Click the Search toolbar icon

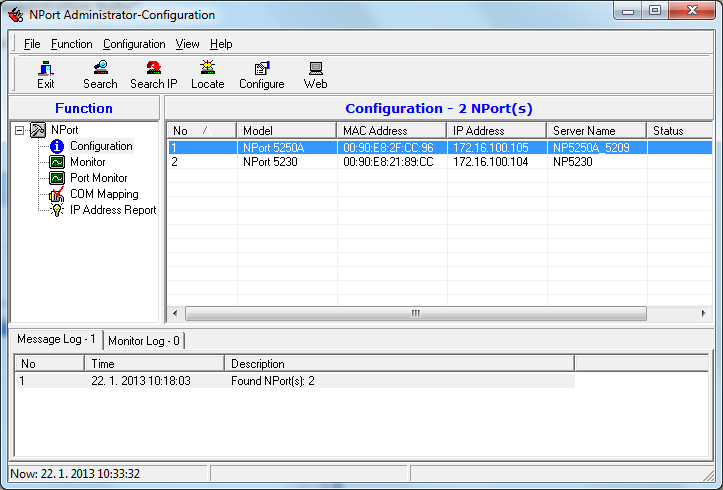[100, 75]
